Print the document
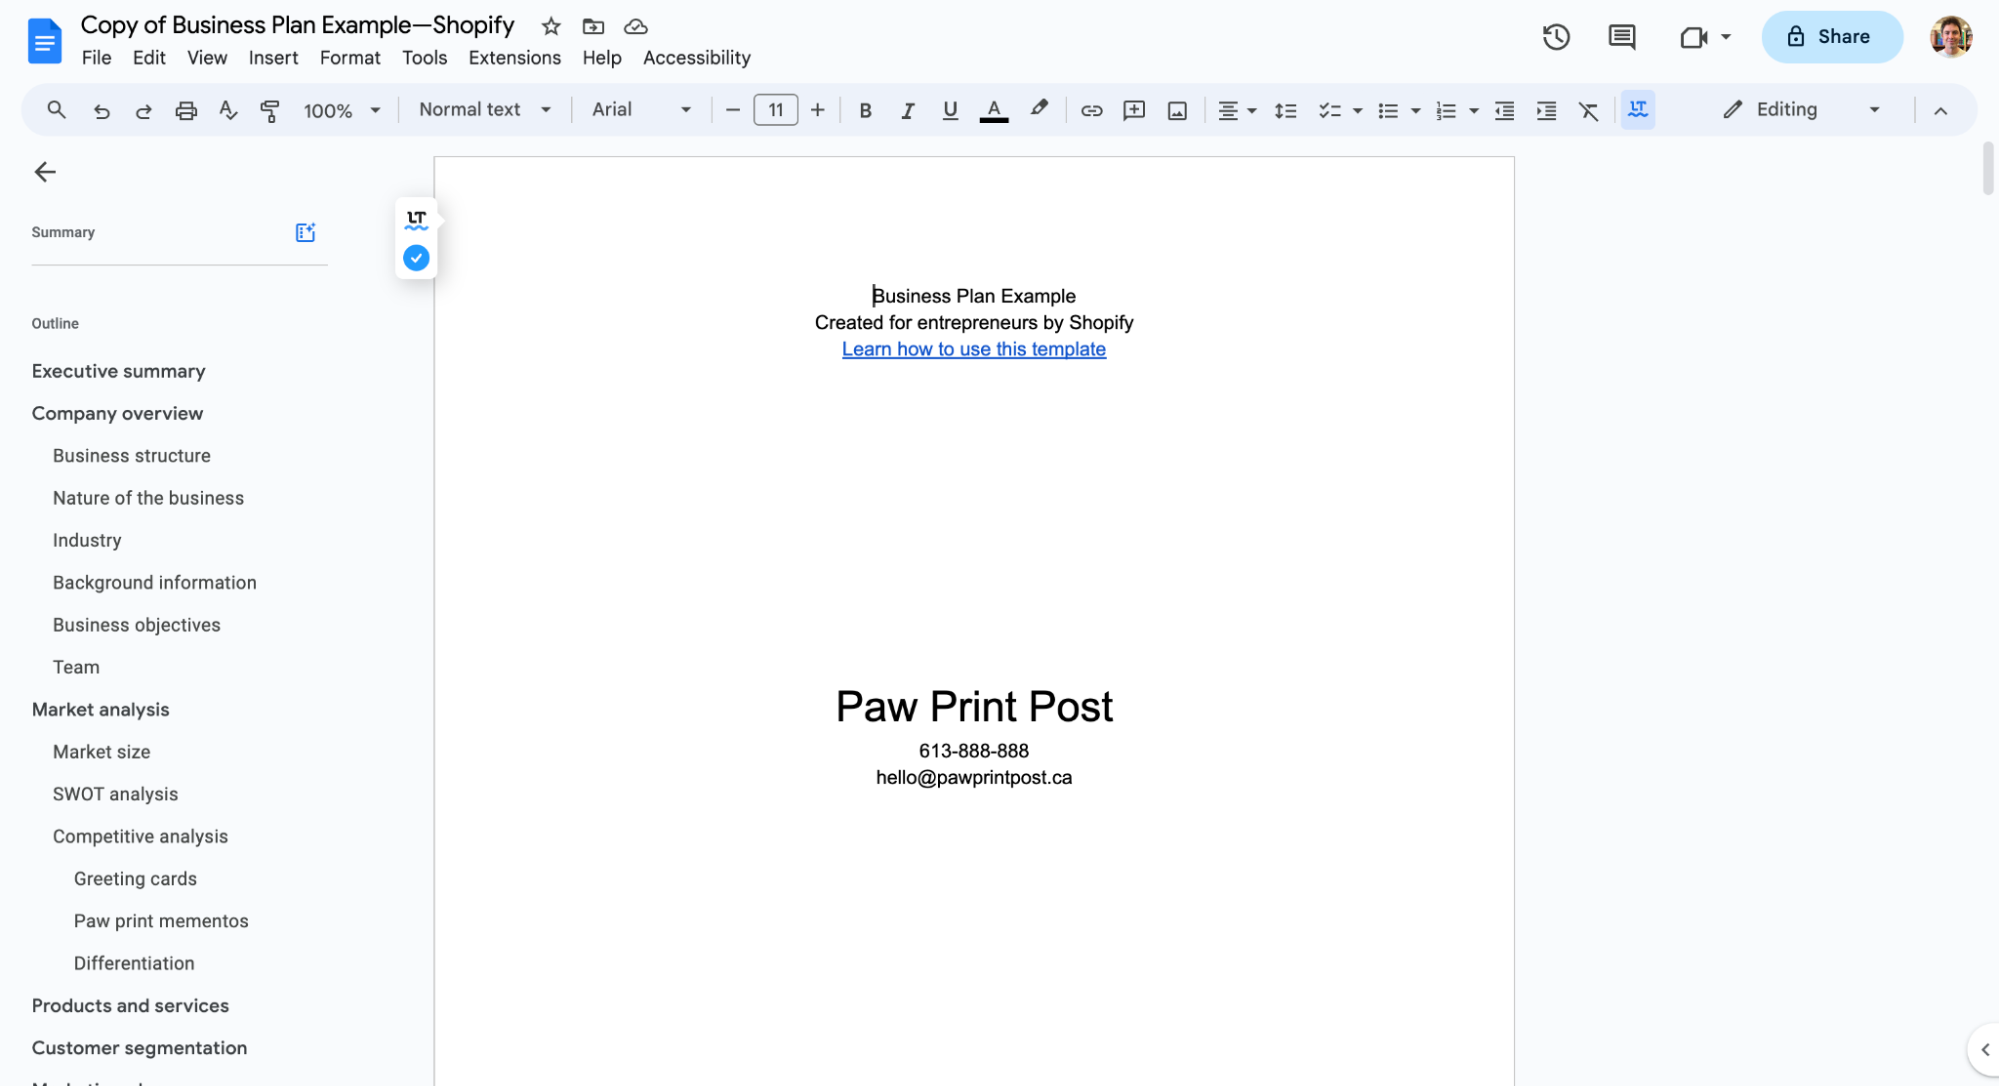 (186, 110)
